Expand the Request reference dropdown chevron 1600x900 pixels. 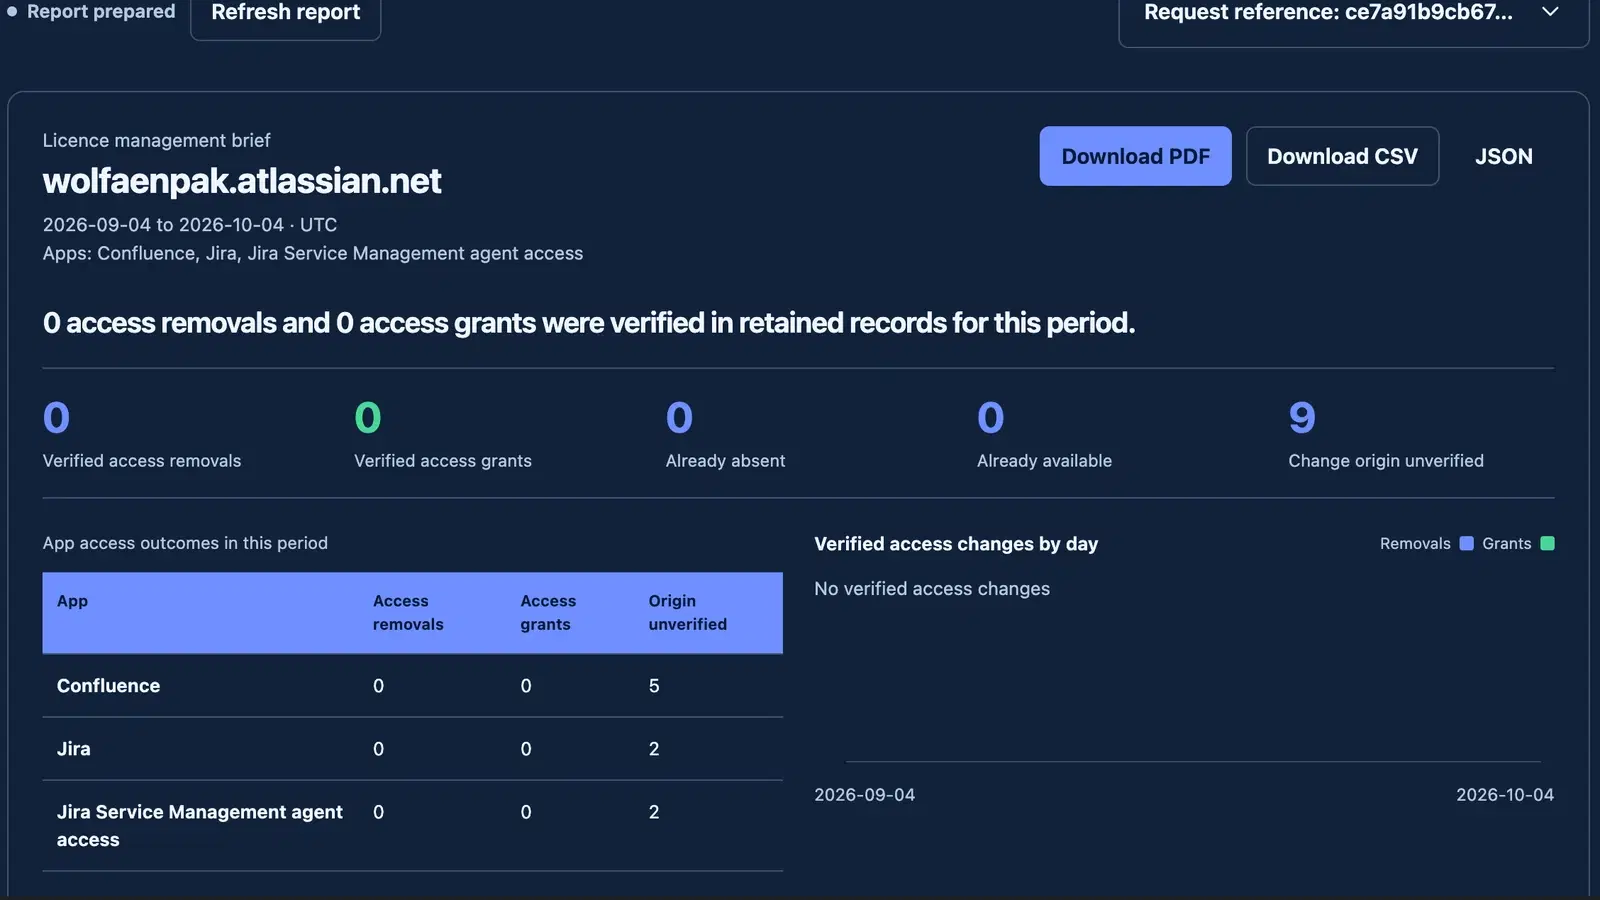[x=1550, y=12]
